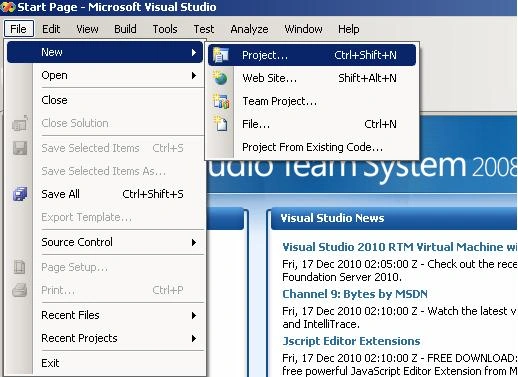Click the Print printer icon
This screenshot has width=518, height=377.
point(20,290)
